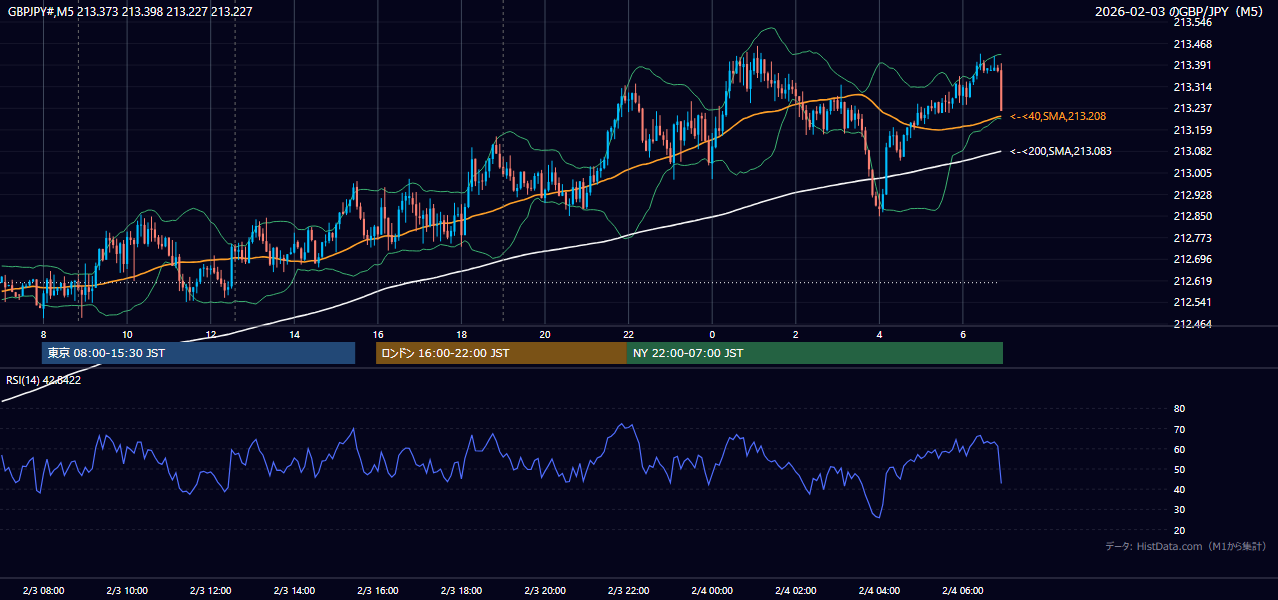Click the '2026-02-03 のGBPJPY (M5)' chart title
Viewport: 1278px width, 600px height.
1181,11
